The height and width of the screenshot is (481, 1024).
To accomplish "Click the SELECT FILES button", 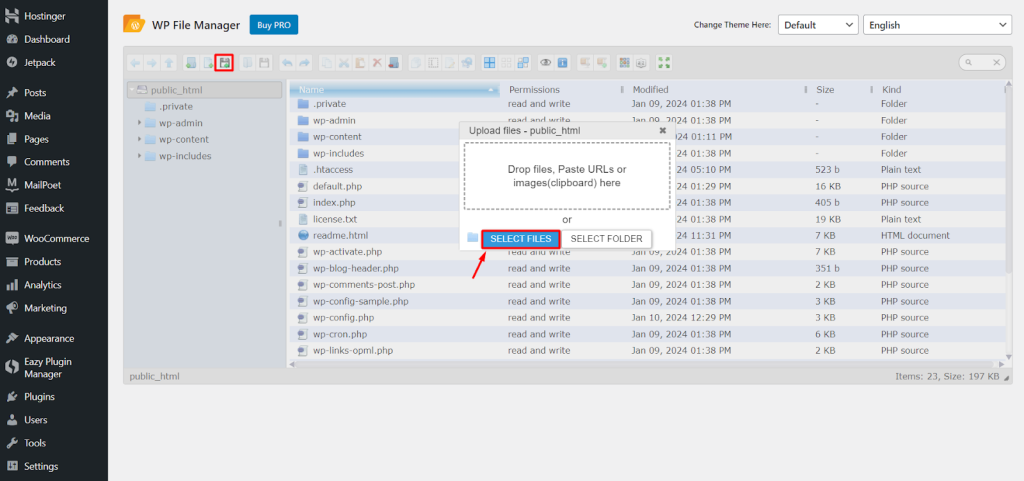I will pos(520,239).
